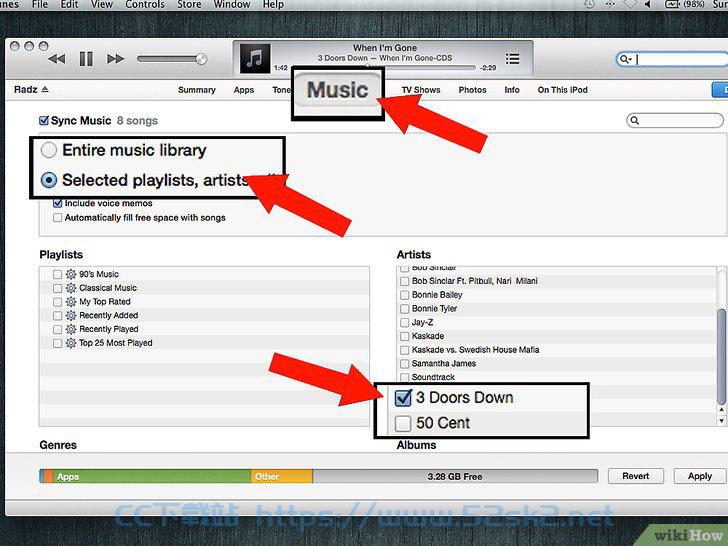Click the music note album artwork

(254, 58)
